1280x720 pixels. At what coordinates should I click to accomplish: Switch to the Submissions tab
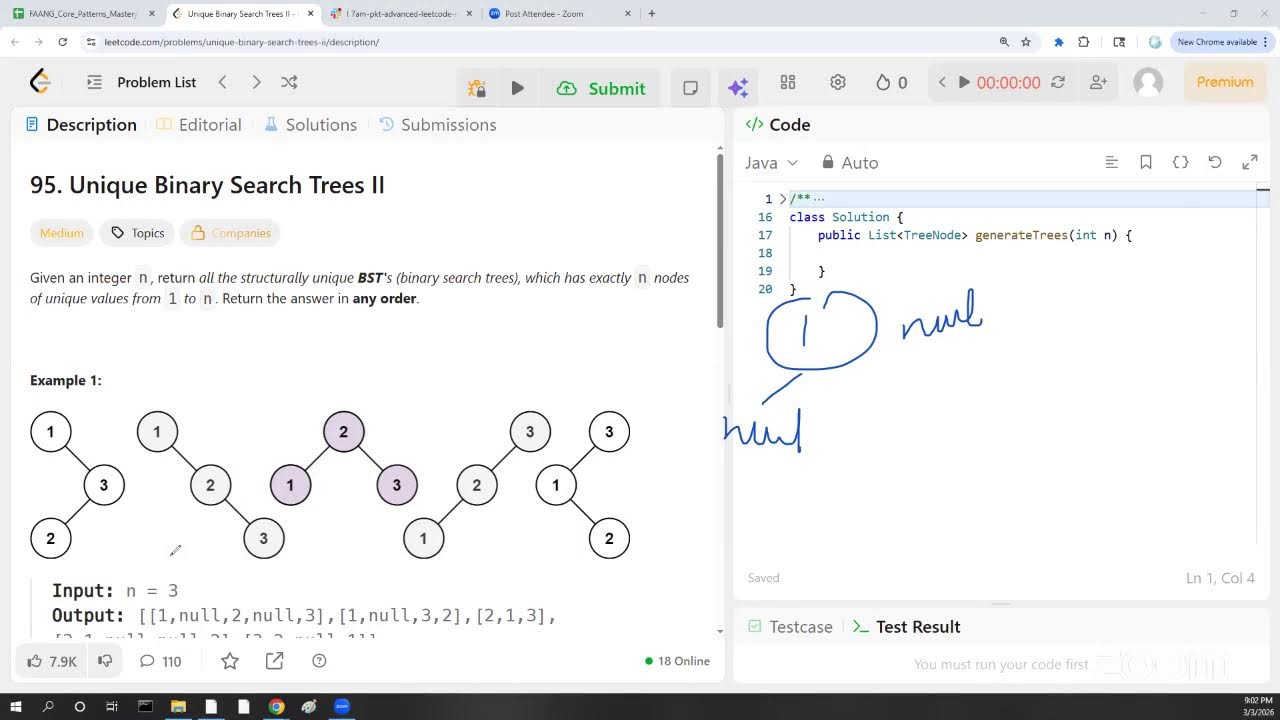coord(438,125)
